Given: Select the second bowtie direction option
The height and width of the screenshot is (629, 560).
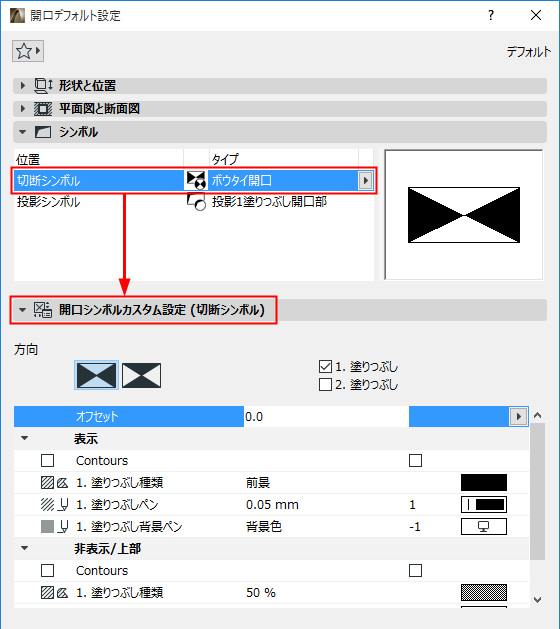Looking at the screenshot, I should (x=141, y=375).
